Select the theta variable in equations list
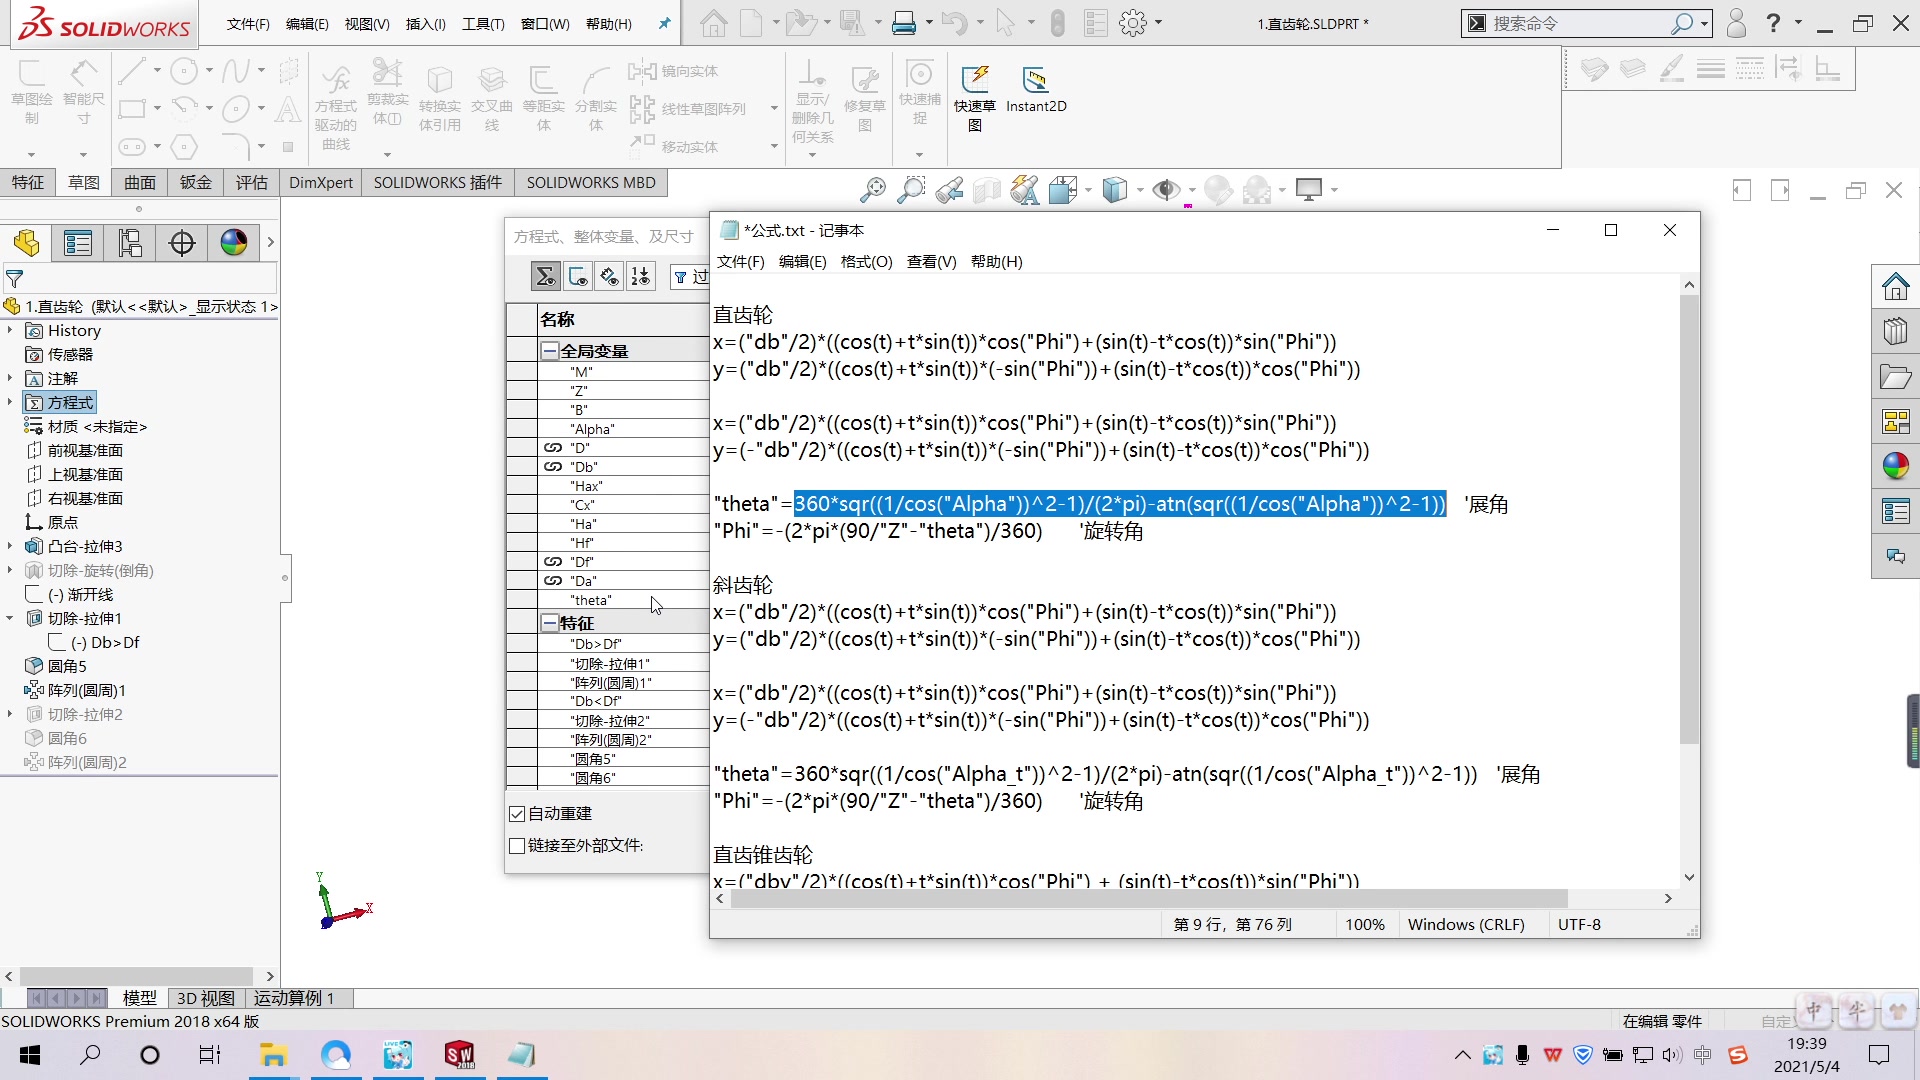1920x1080 pixels. coord(591,600)
